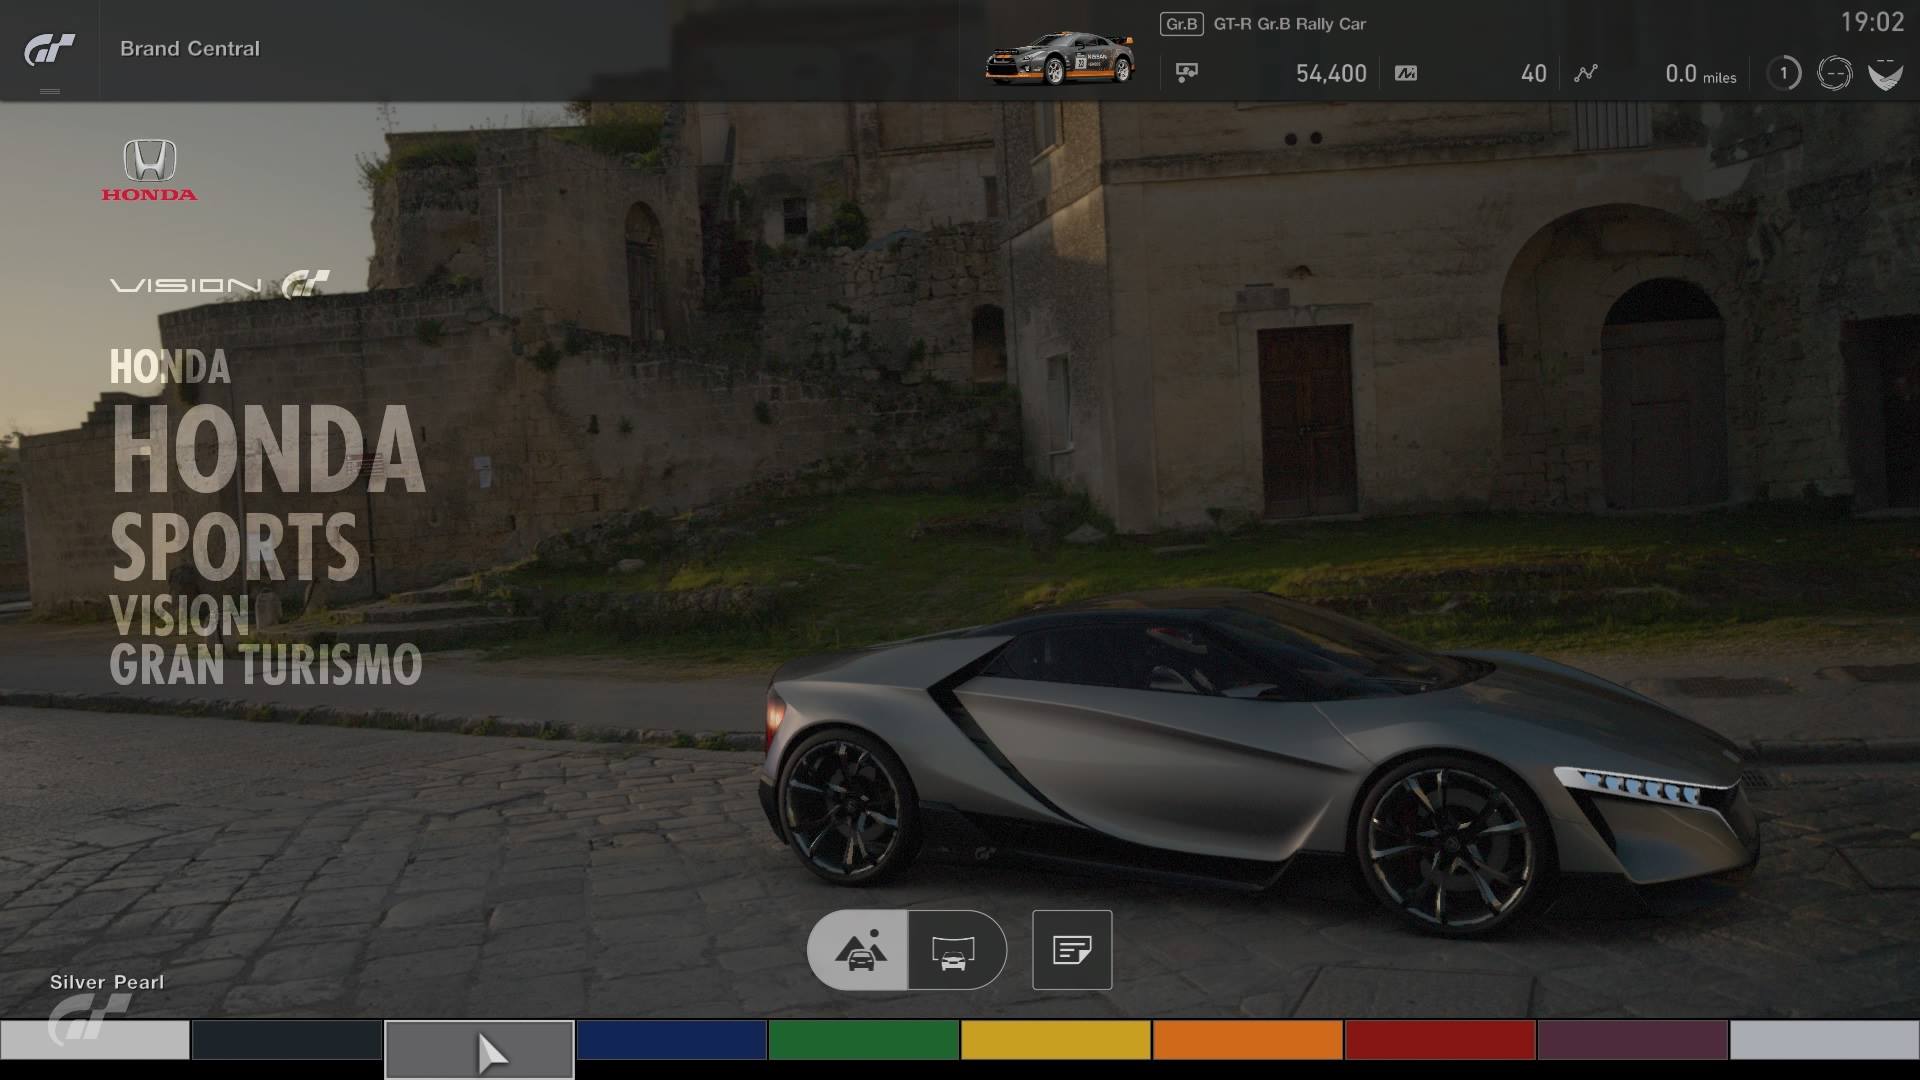Choose the dark navy black color swatch

286,1040
